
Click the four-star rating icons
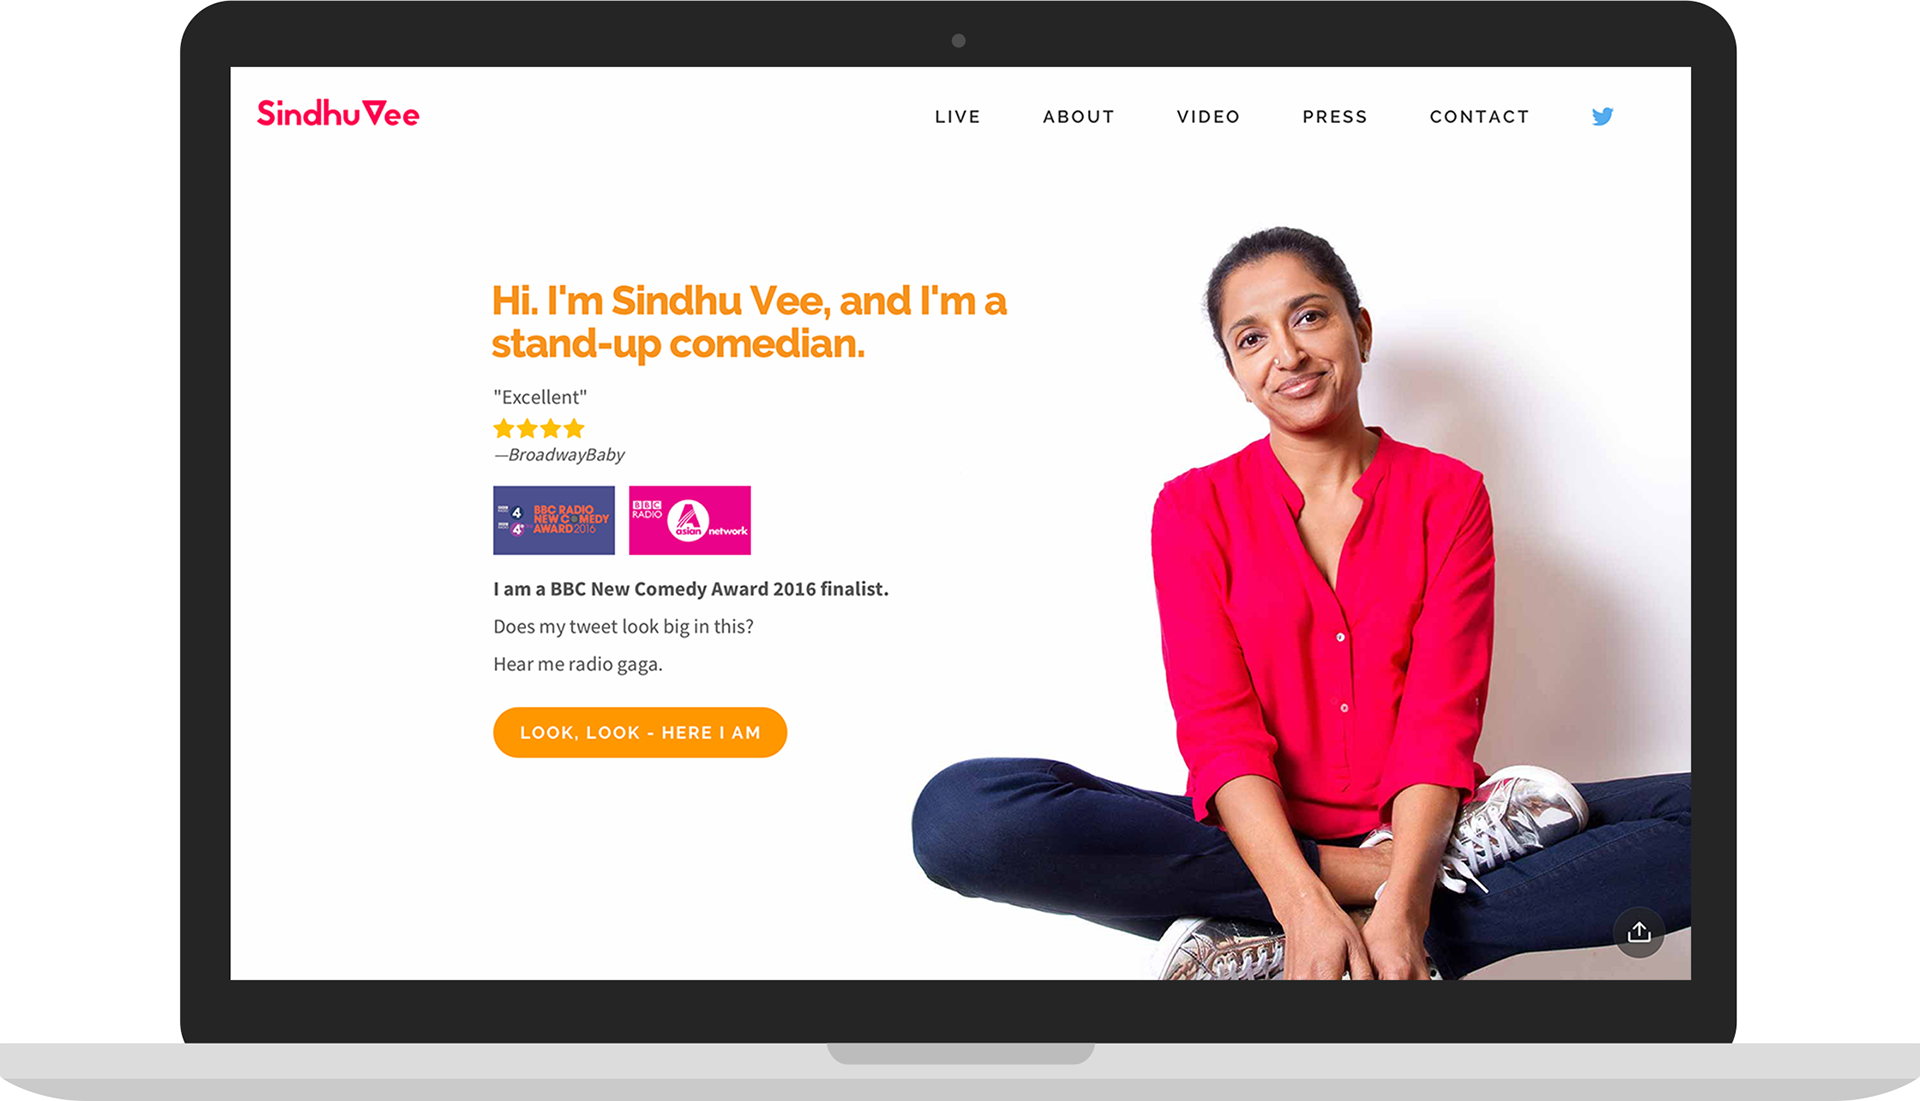539,429
